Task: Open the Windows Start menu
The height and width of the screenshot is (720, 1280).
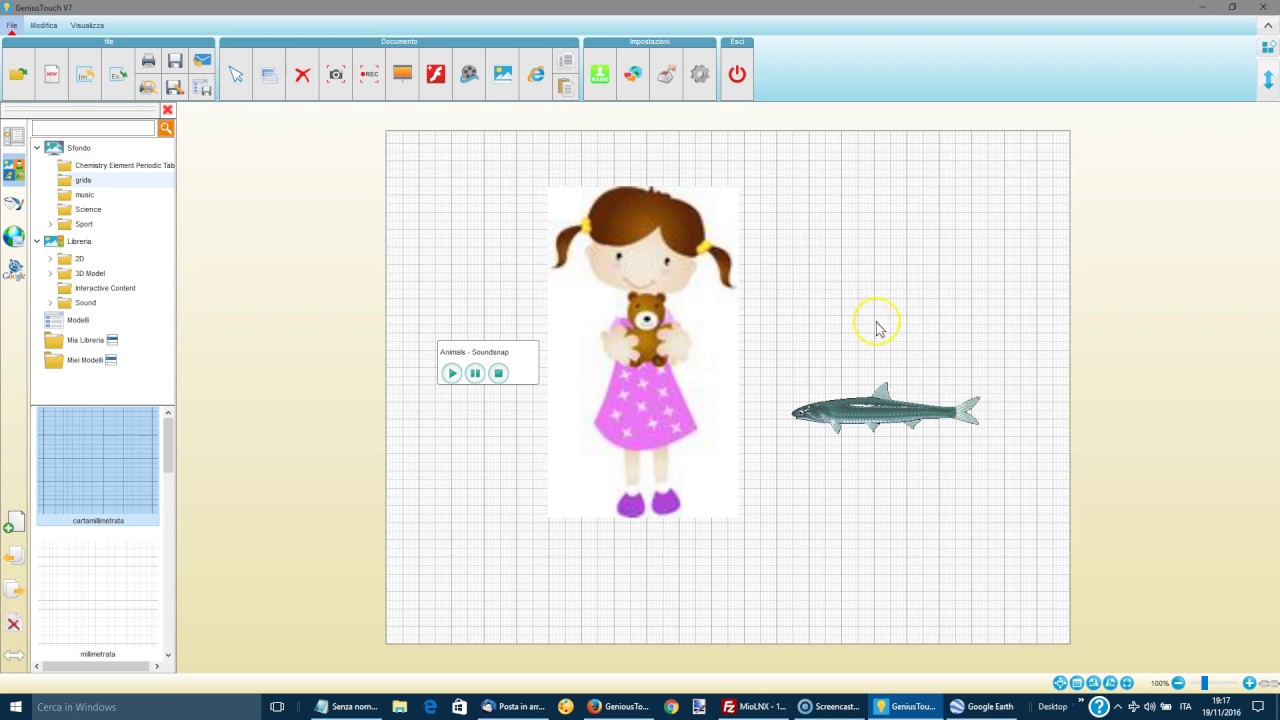Action: 15,706
